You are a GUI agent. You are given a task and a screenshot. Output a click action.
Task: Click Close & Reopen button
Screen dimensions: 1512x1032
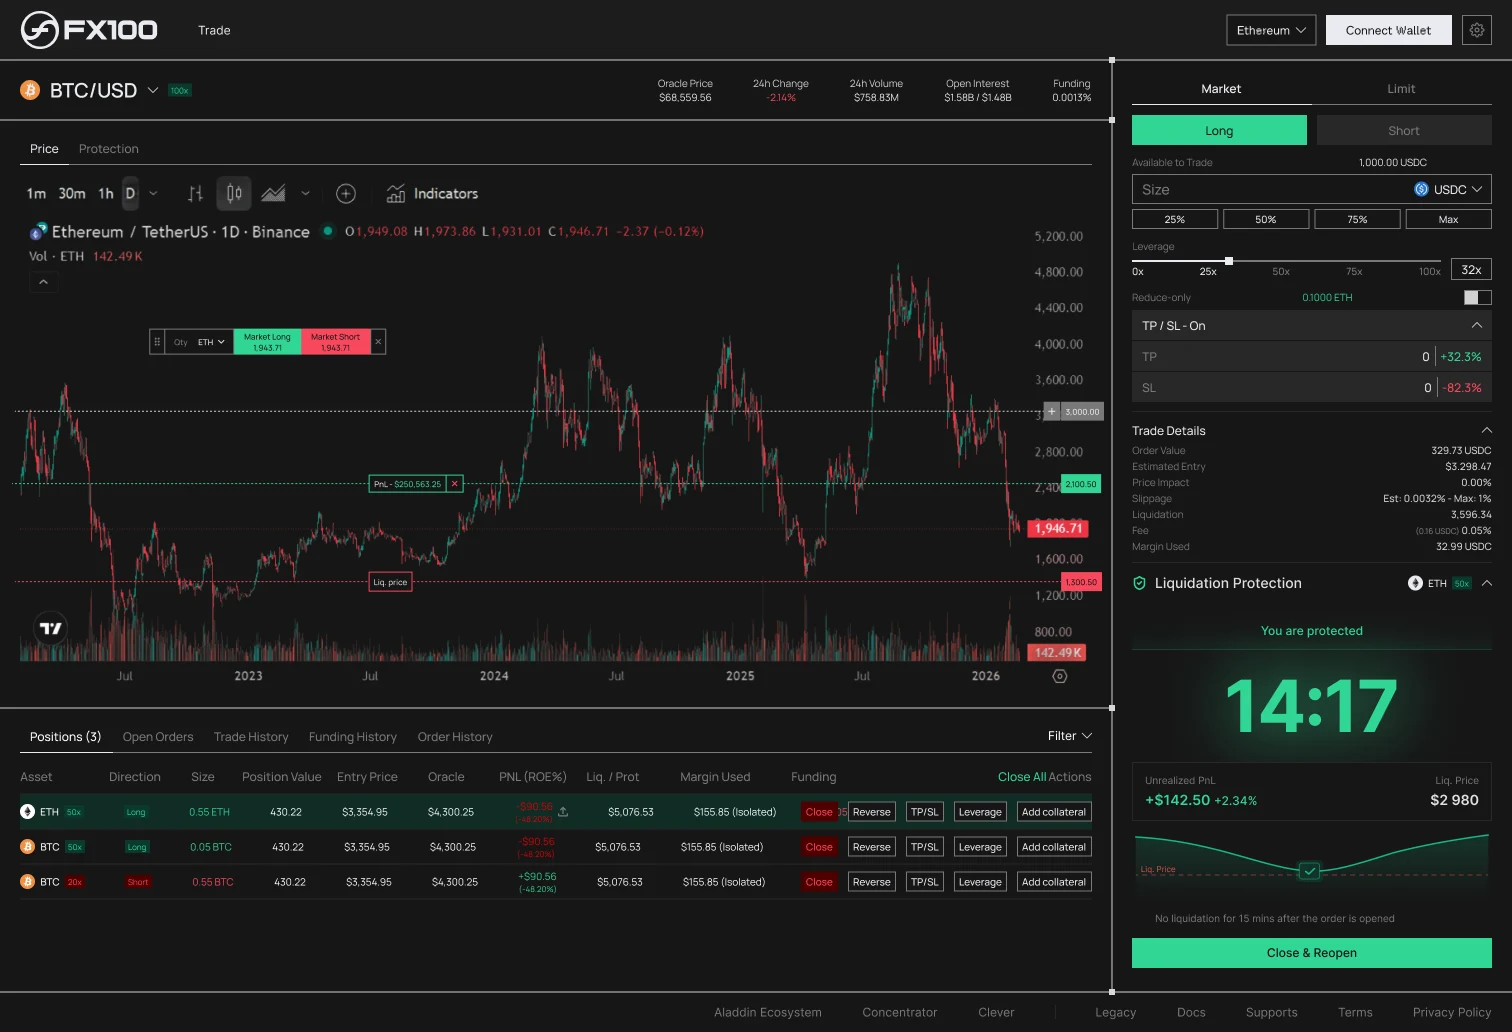[1311, 953]
